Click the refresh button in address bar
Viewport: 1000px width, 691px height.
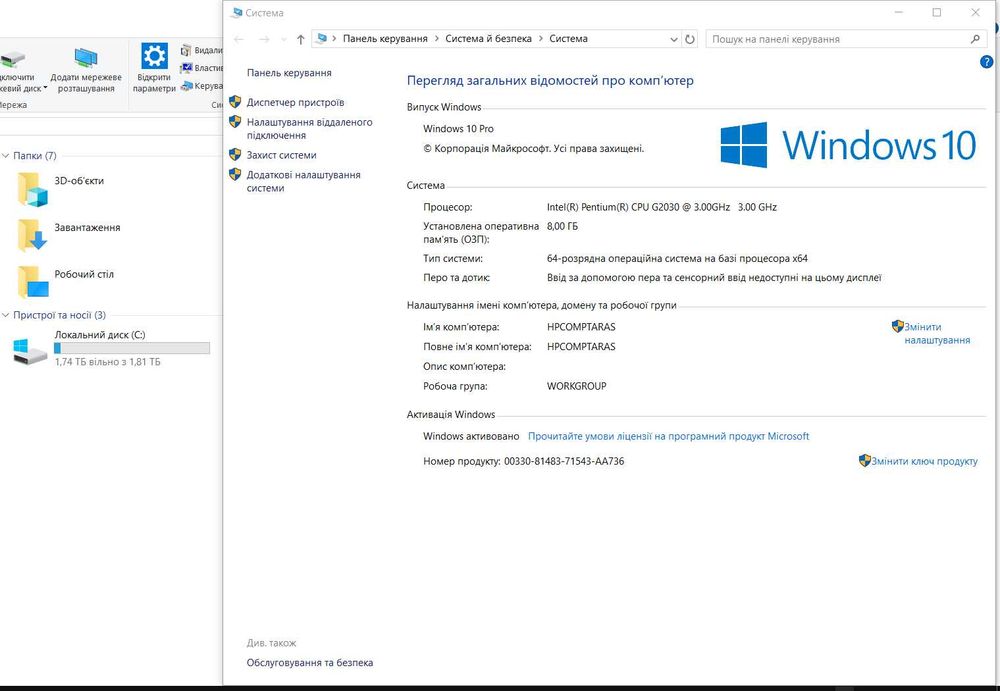689,39
